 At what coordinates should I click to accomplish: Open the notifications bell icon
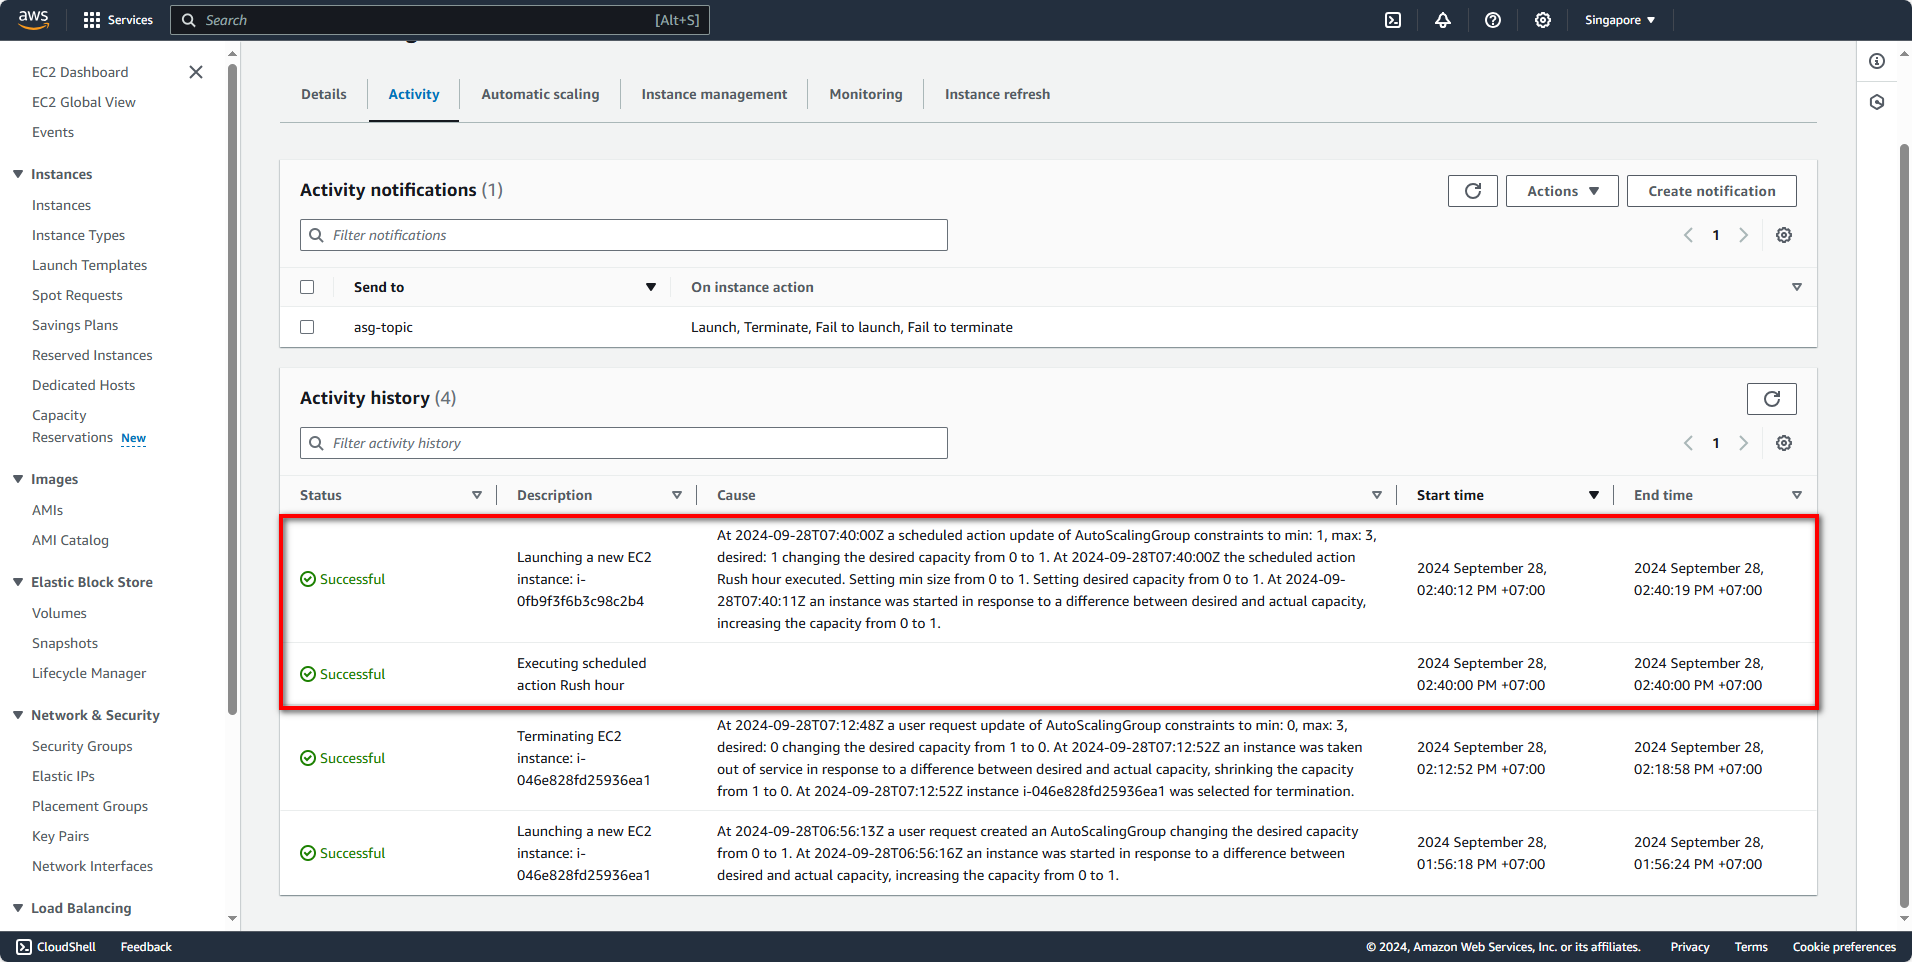(1442, 20)
